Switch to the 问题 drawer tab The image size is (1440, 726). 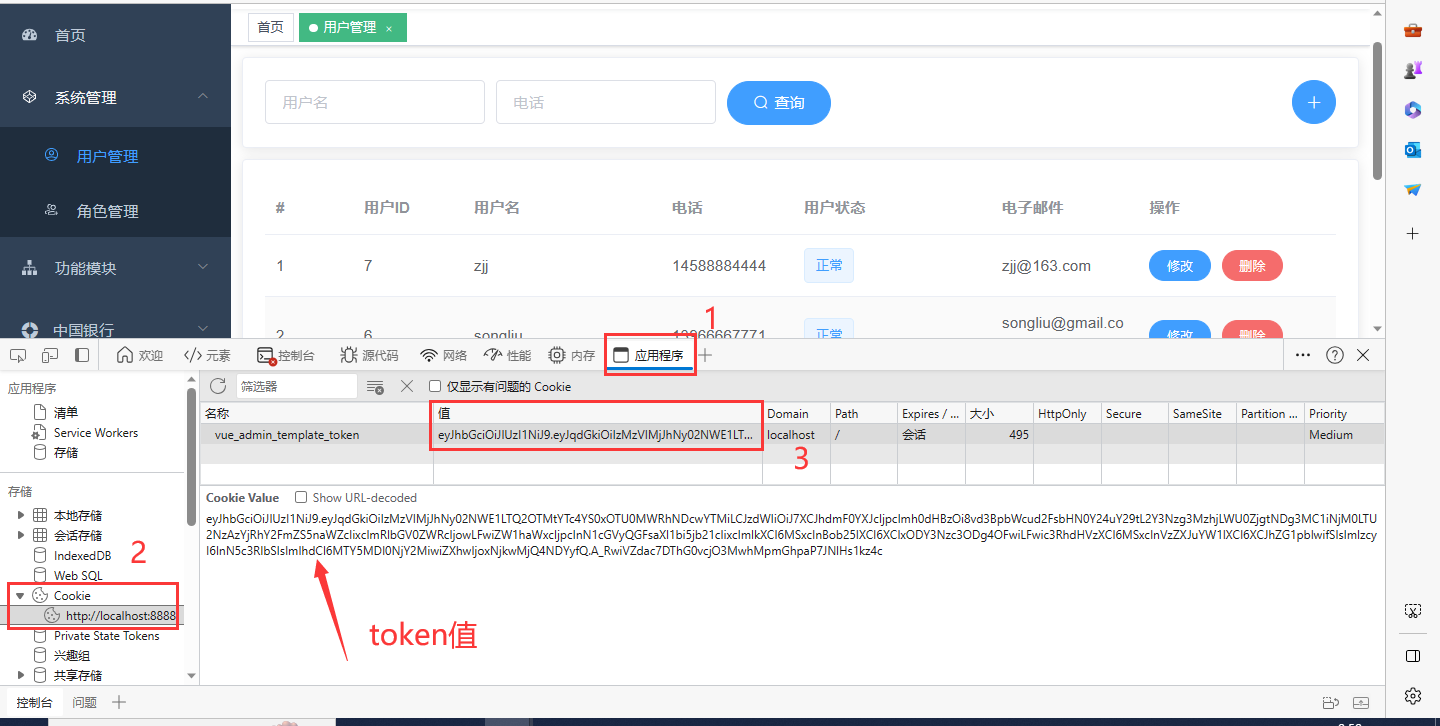[x=85, y=702]
